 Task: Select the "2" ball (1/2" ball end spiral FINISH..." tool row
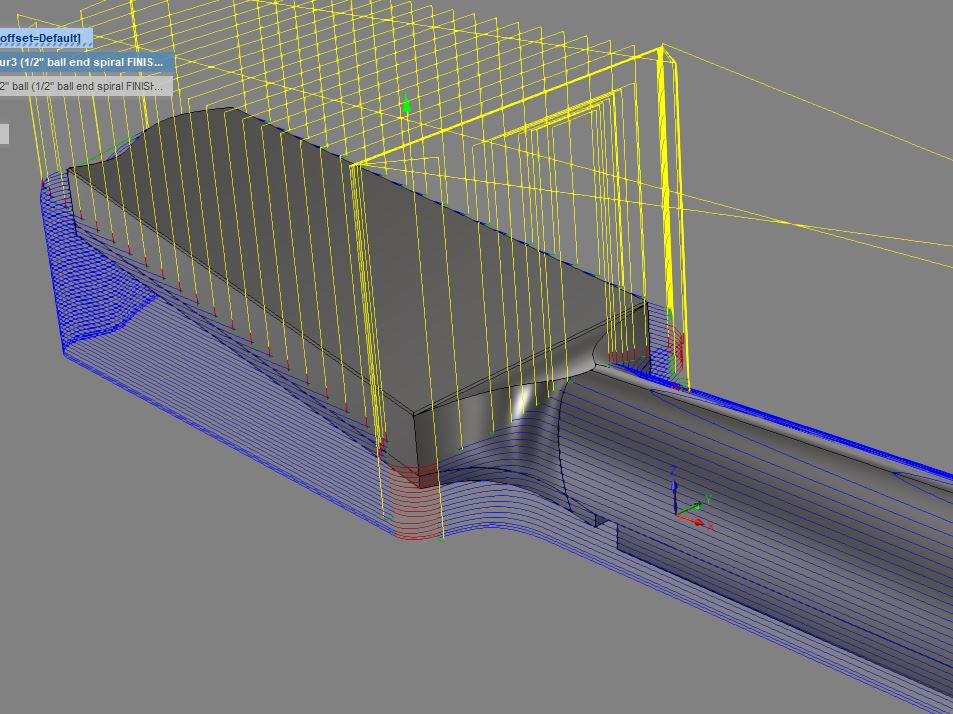pyautogui.click(x=86, y=86)
